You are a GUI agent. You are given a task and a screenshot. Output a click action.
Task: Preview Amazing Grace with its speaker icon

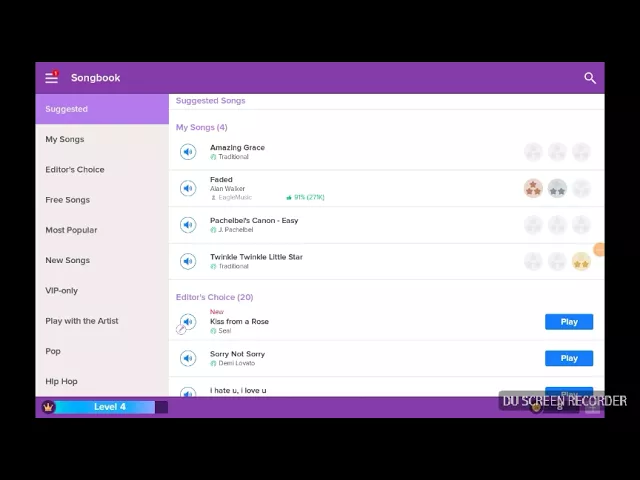(188, 152)
